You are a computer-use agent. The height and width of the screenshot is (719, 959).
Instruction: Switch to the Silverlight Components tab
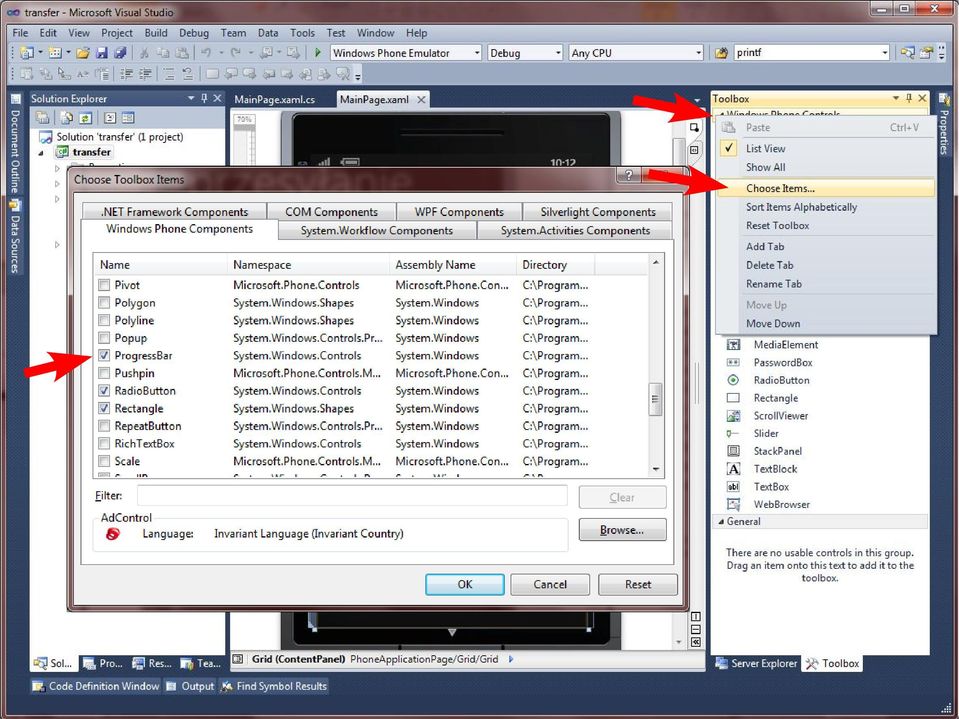598,212
